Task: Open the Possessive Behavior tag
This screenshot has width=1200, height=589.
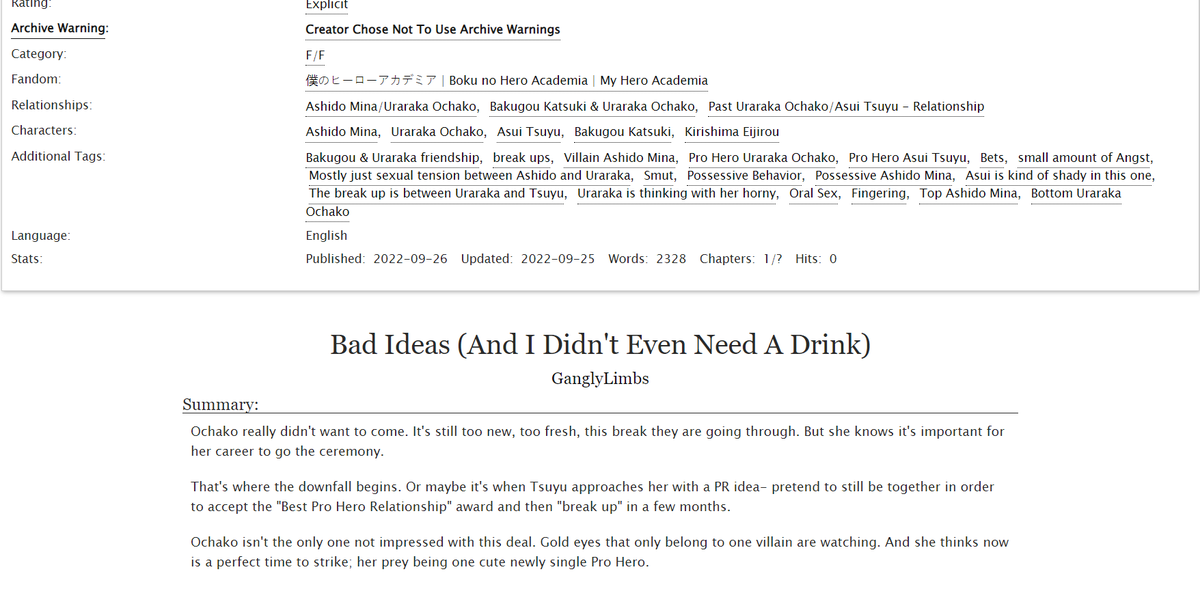Action: click(745, 176)
